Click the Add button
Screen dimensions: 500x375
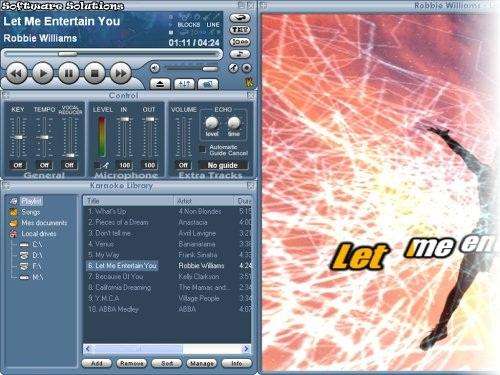[x=97, y=363]
